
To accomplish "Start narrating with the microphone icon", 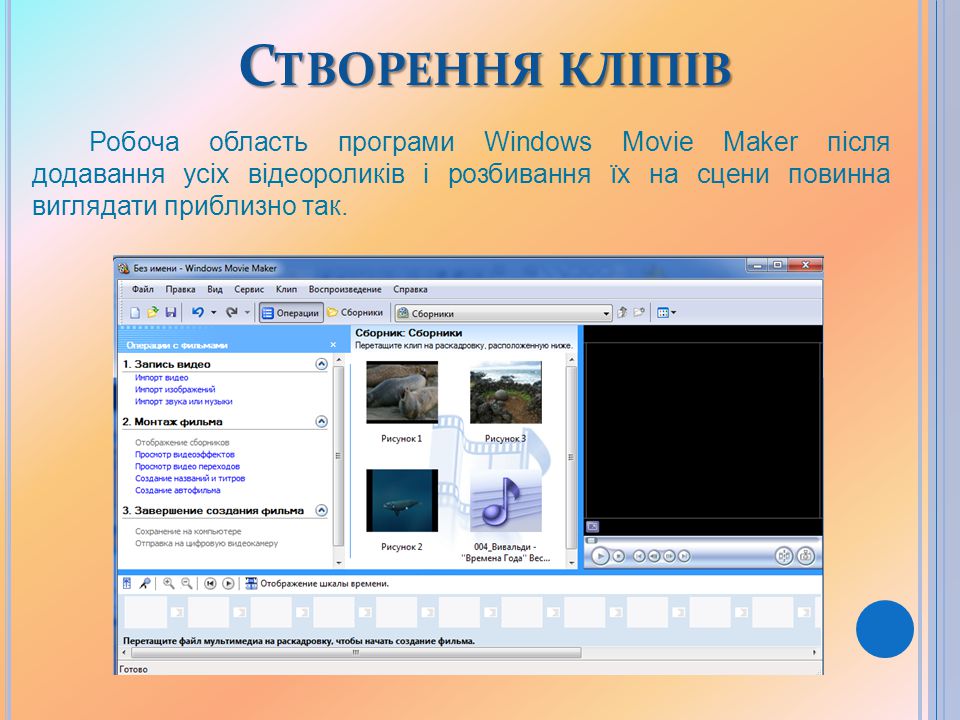I will click(145, 583).
